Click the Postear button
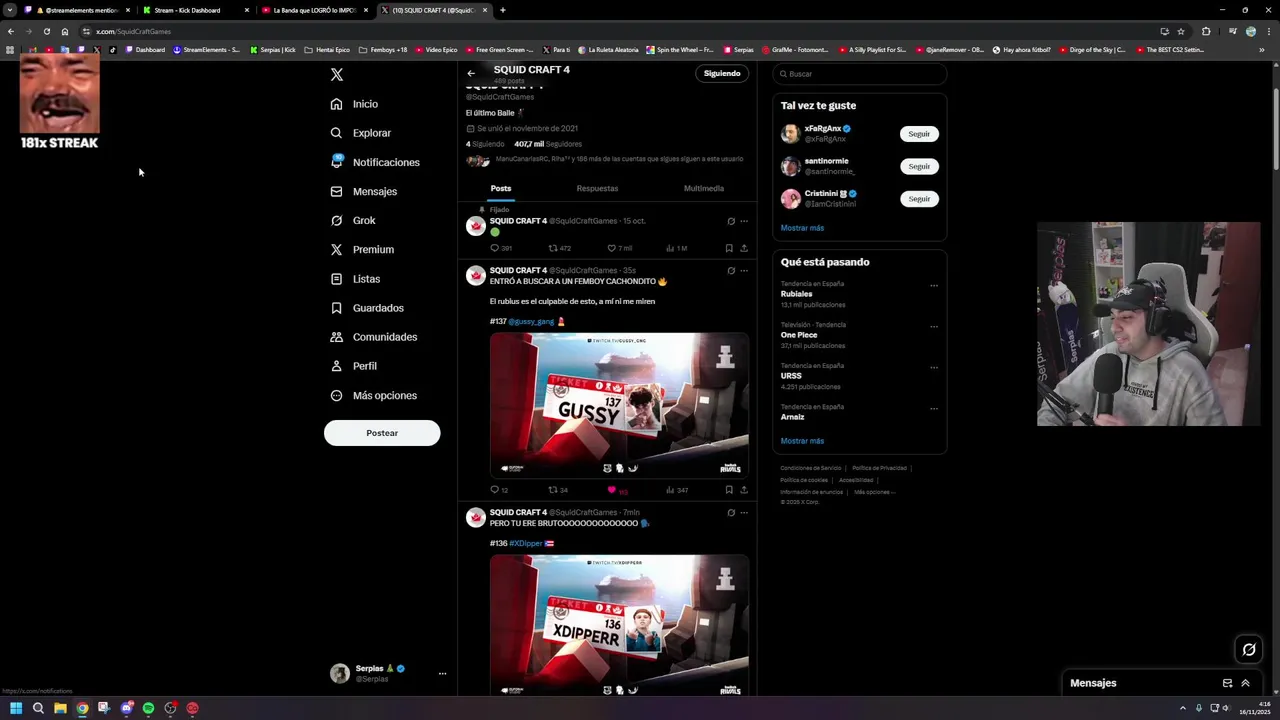The height and width of the screenshot is (720, 1280). coord(382,433)
